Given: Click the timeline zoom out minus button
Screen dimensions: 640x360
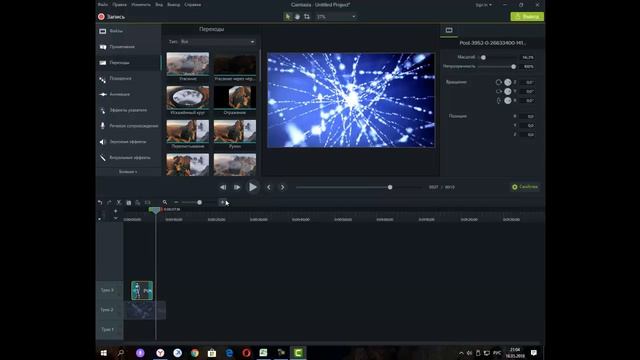Looking at the screenshot, I should coord(176,202).
